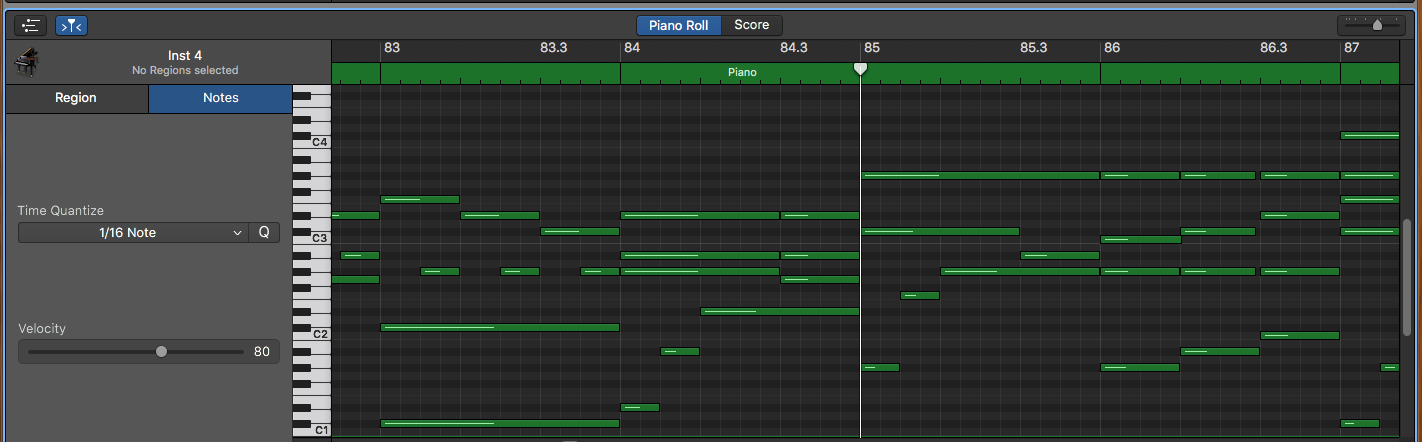The image size is (1422, 442).
Task: Click the playhead marker at bar 85
Action: click(x=860, y=68)
